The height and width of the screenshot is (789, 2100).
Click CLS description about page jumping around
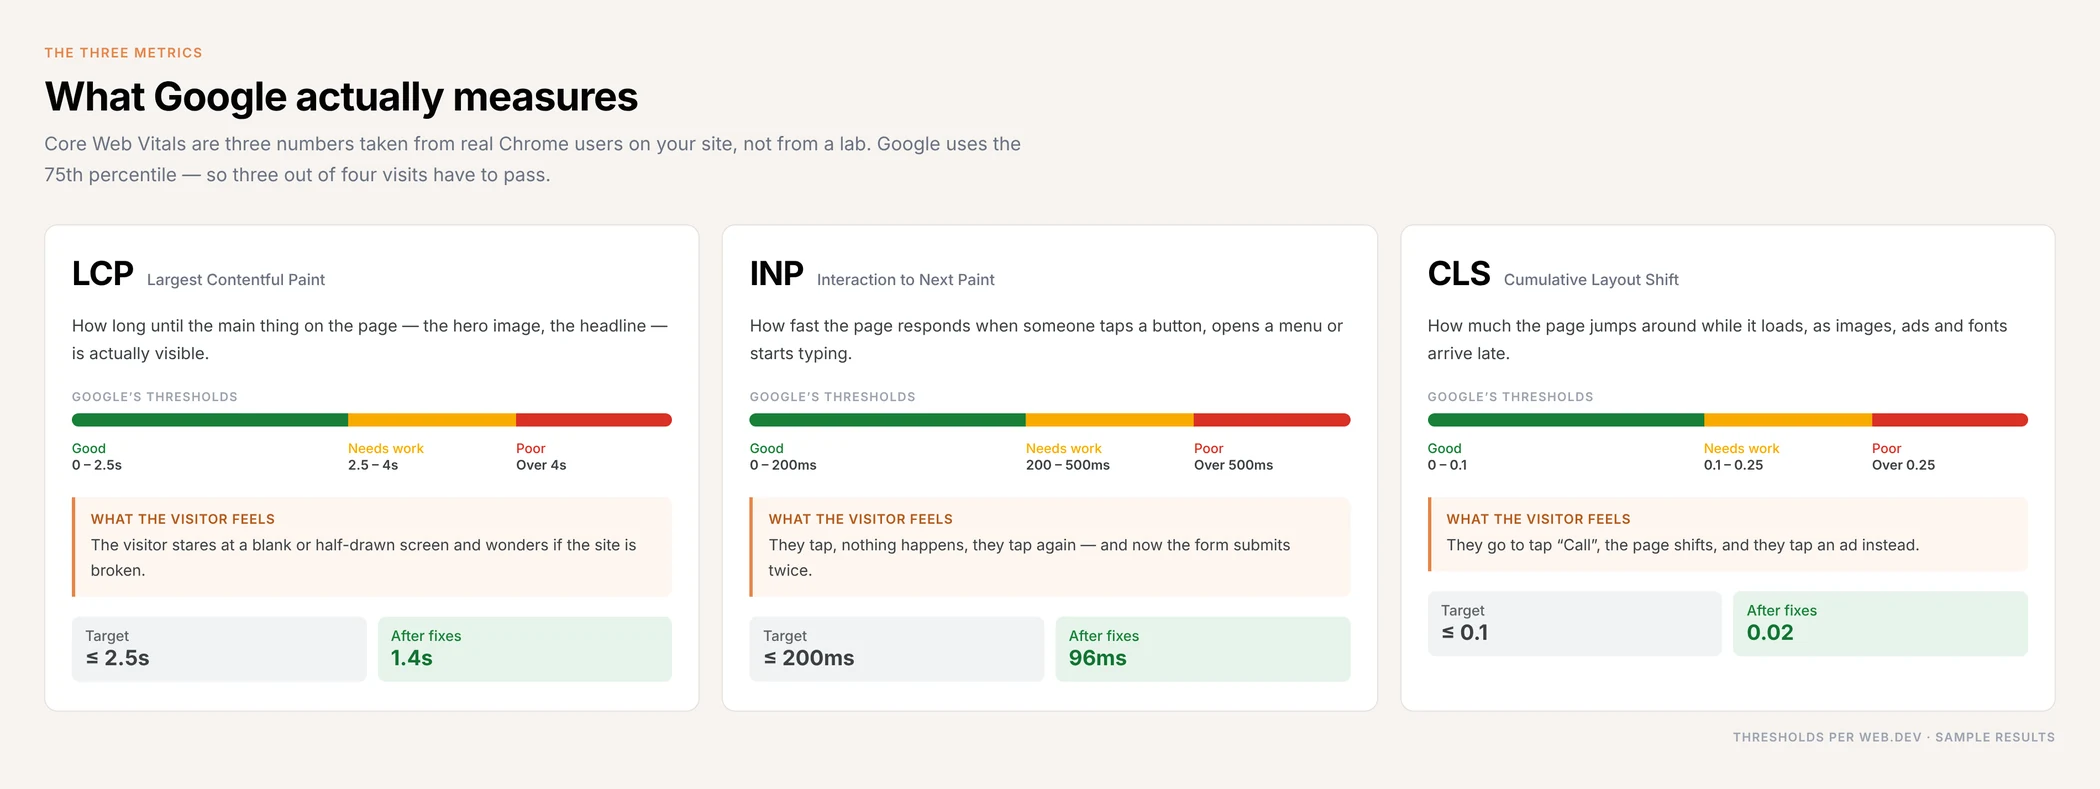click(x=1717, y=339)
